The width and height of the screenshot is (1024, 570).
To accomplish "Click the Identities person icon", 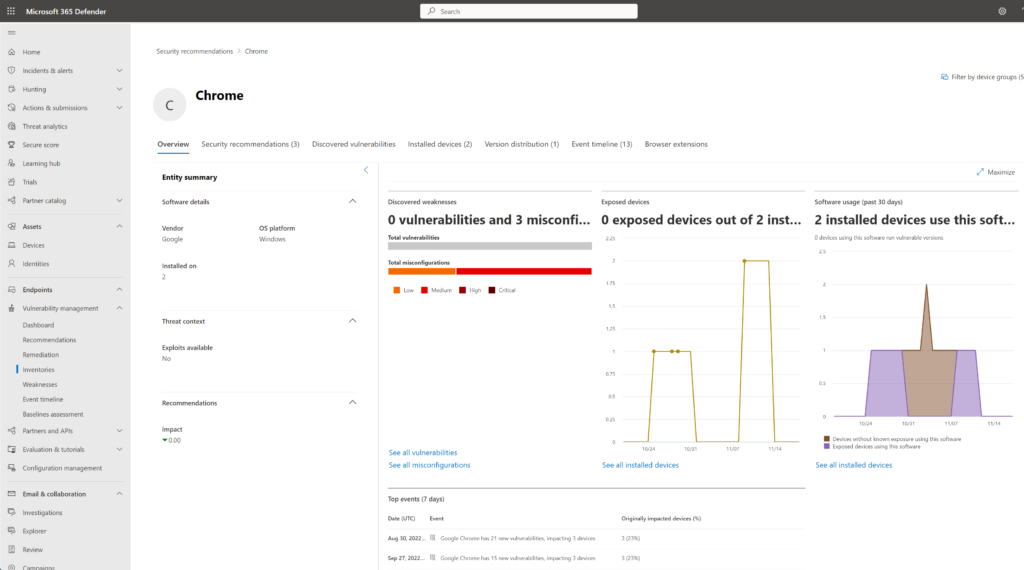I will [11, 264].
